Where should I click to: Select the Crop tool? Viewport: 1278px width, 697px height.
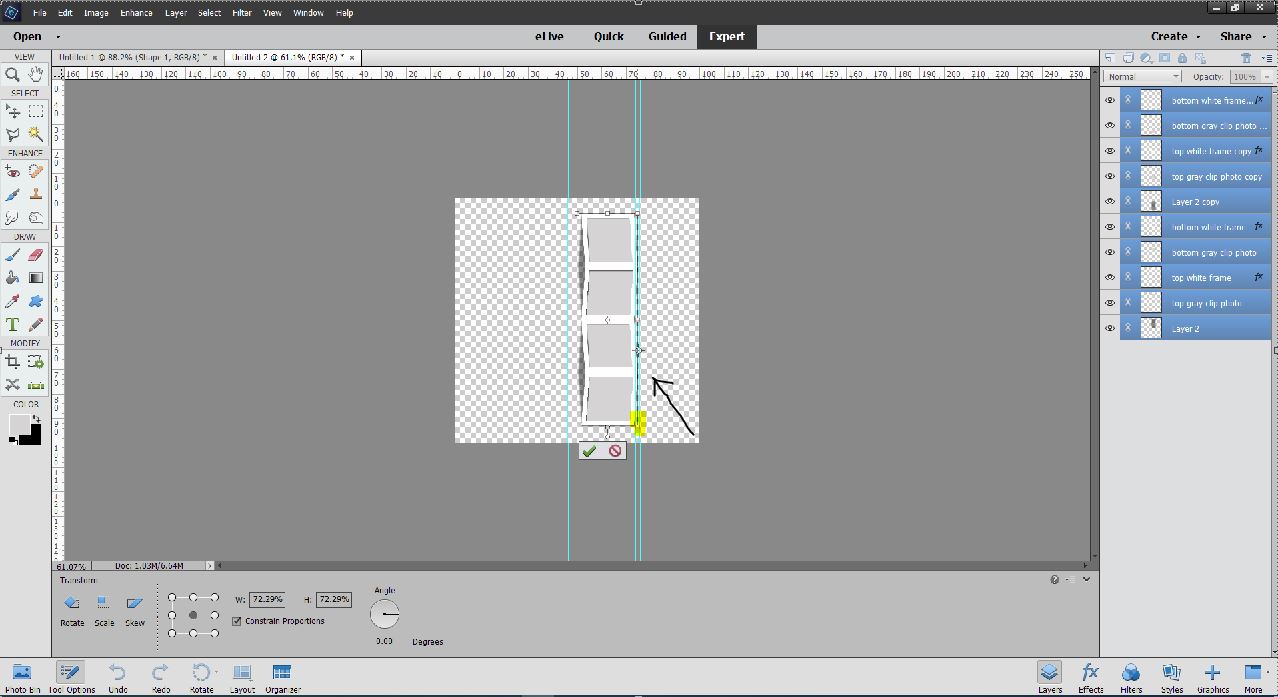tap(13, 362)
